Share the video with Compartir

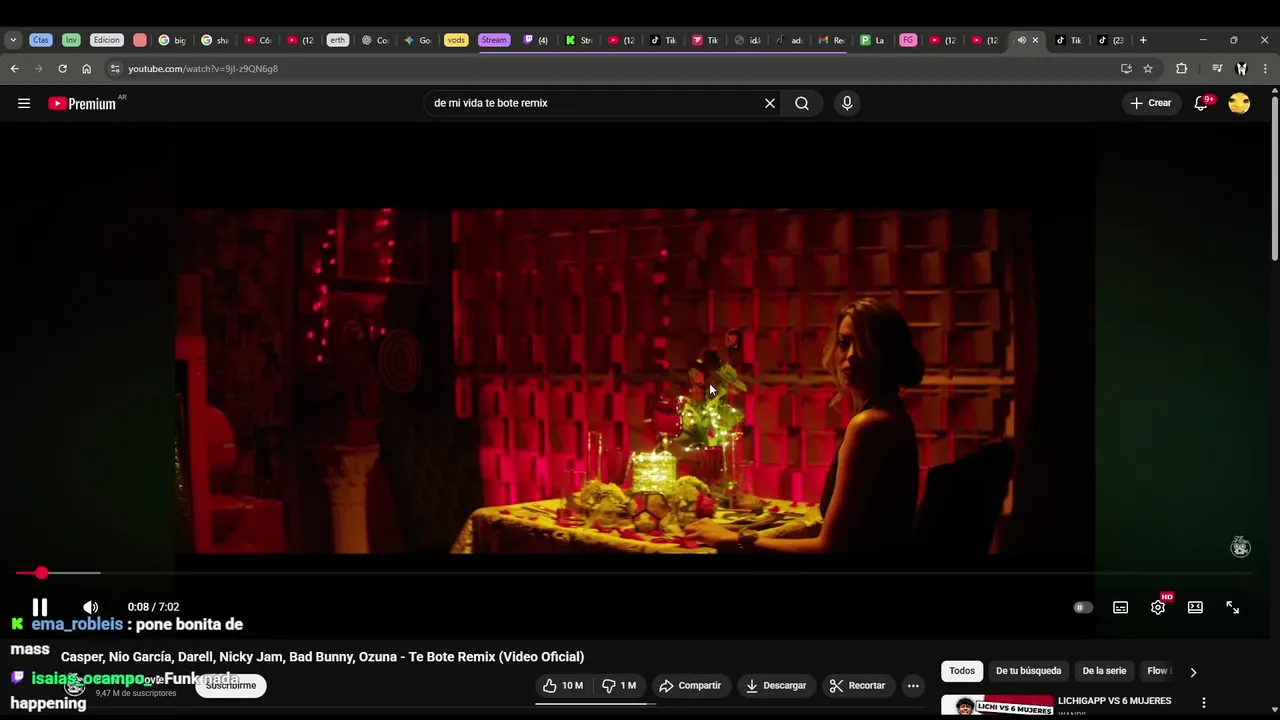tap(690, 686)
